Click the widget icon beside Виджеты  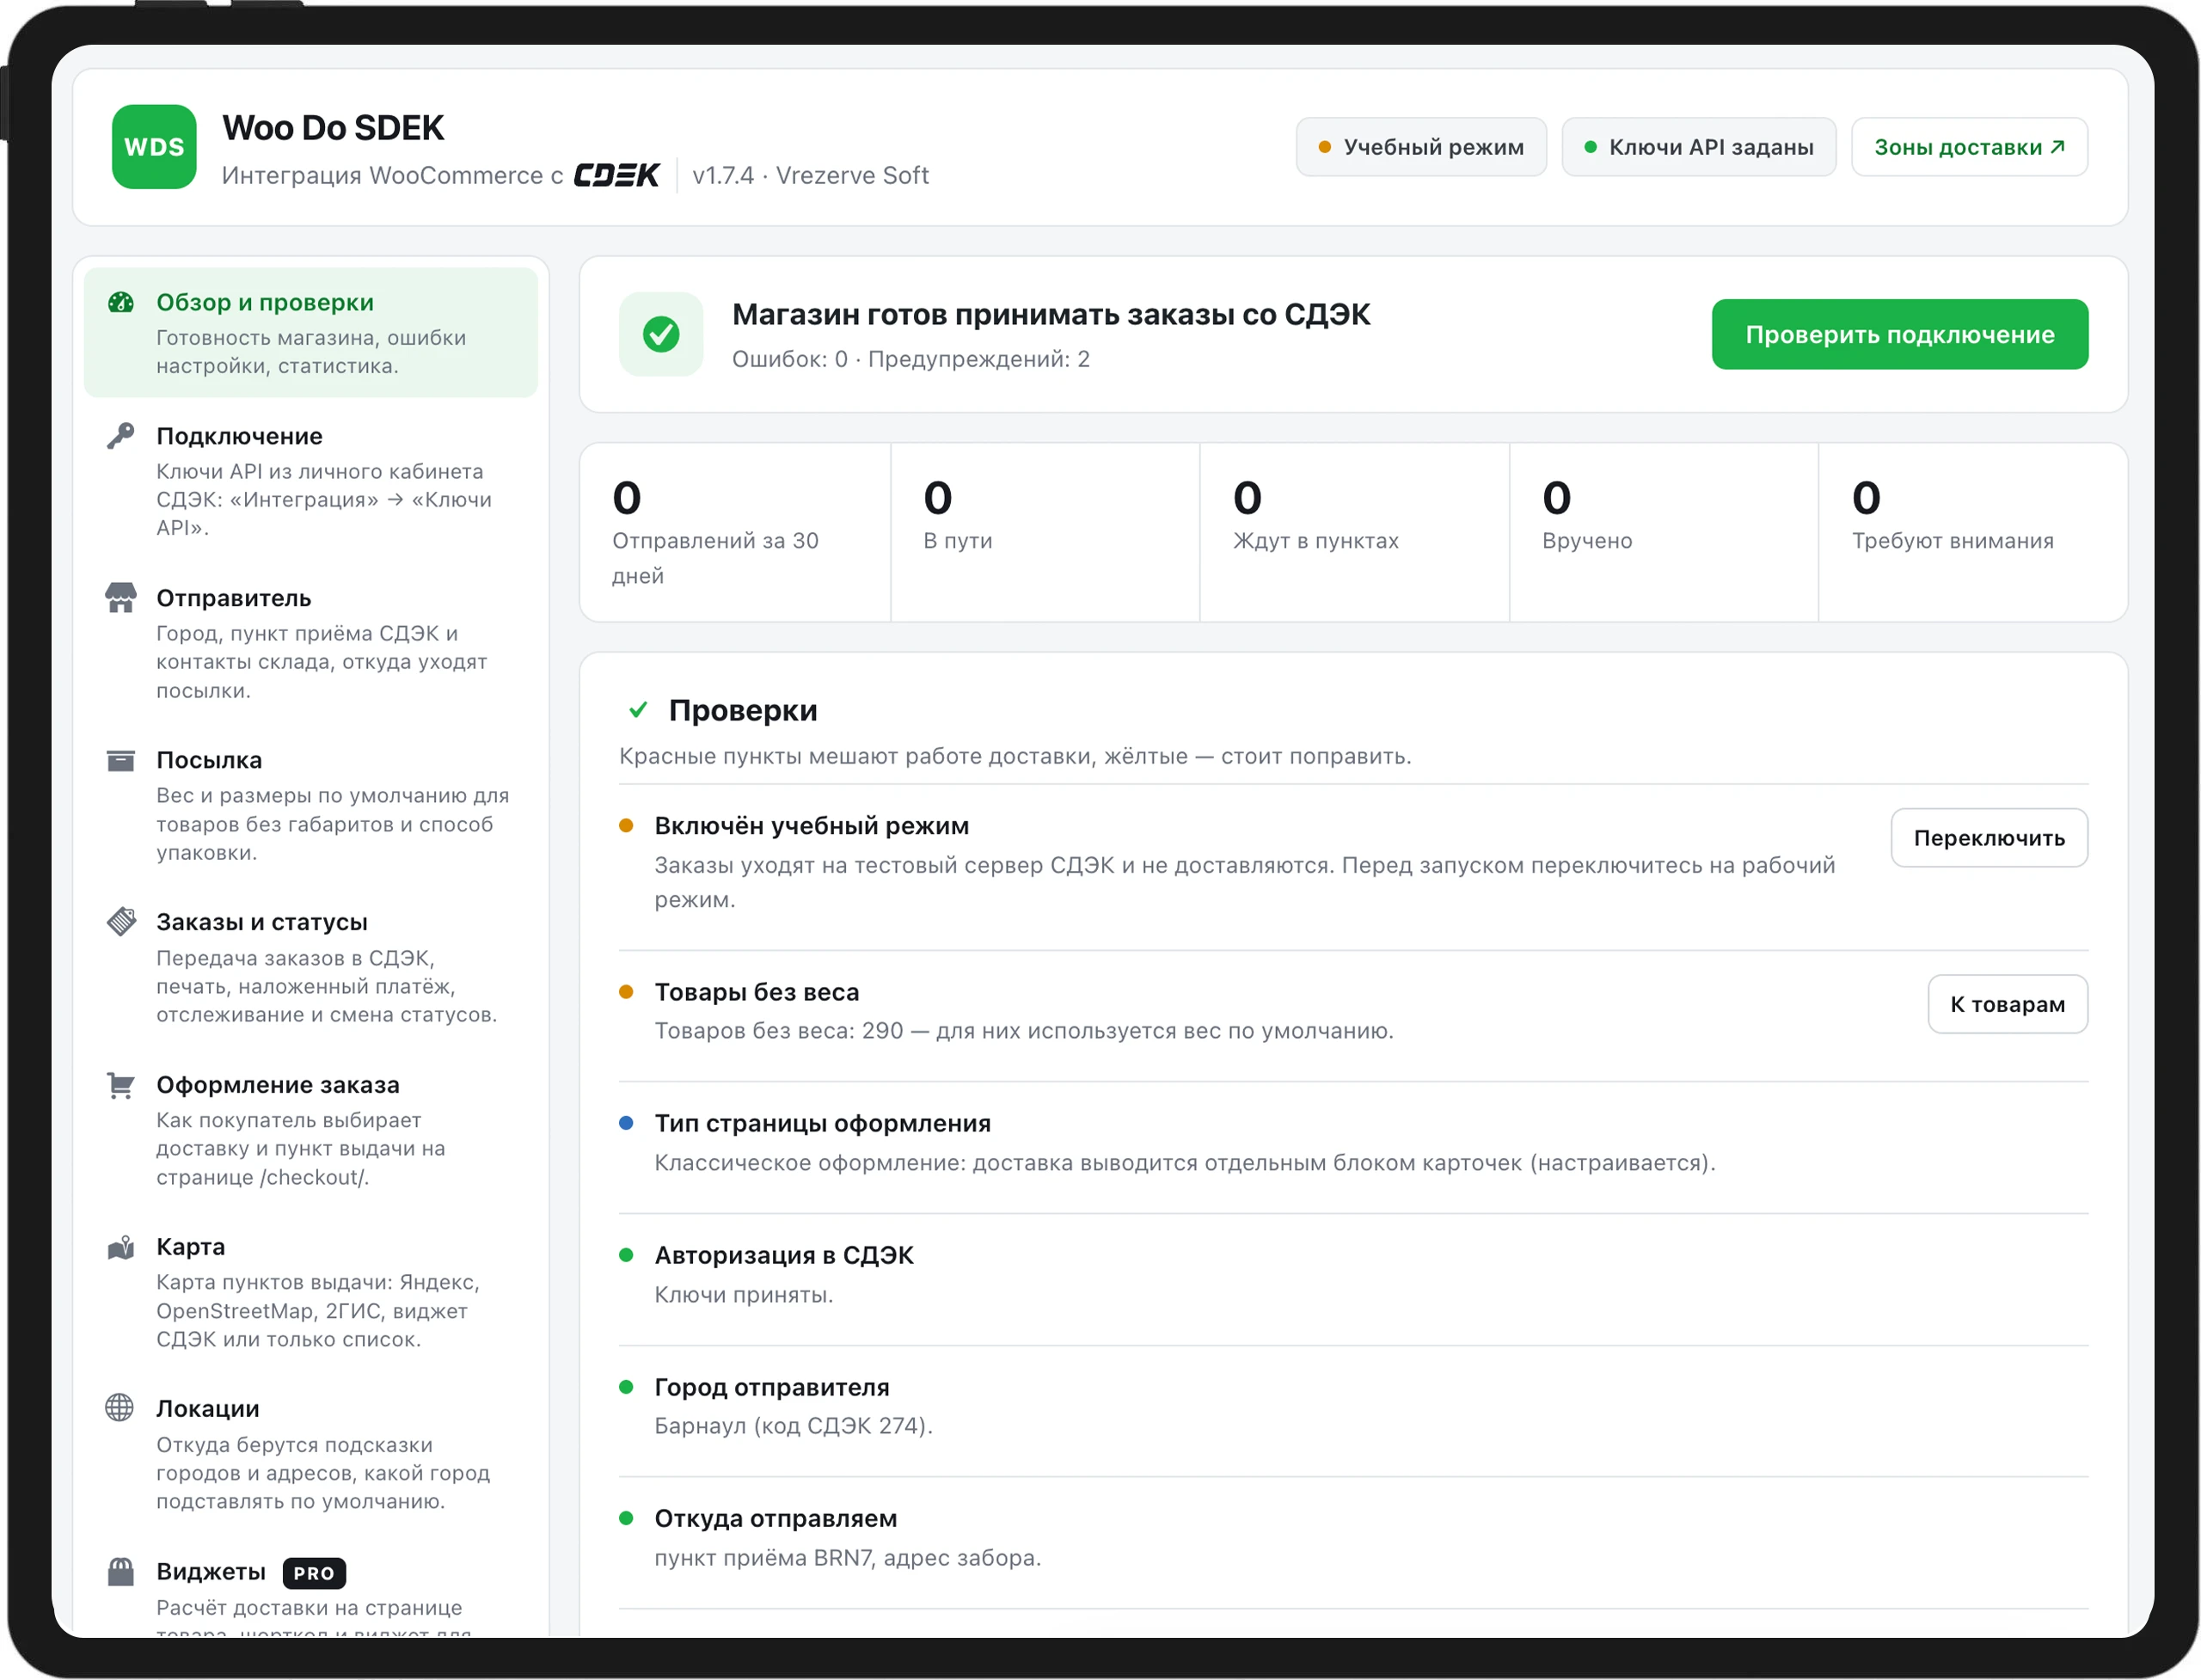pos(121,1571)
